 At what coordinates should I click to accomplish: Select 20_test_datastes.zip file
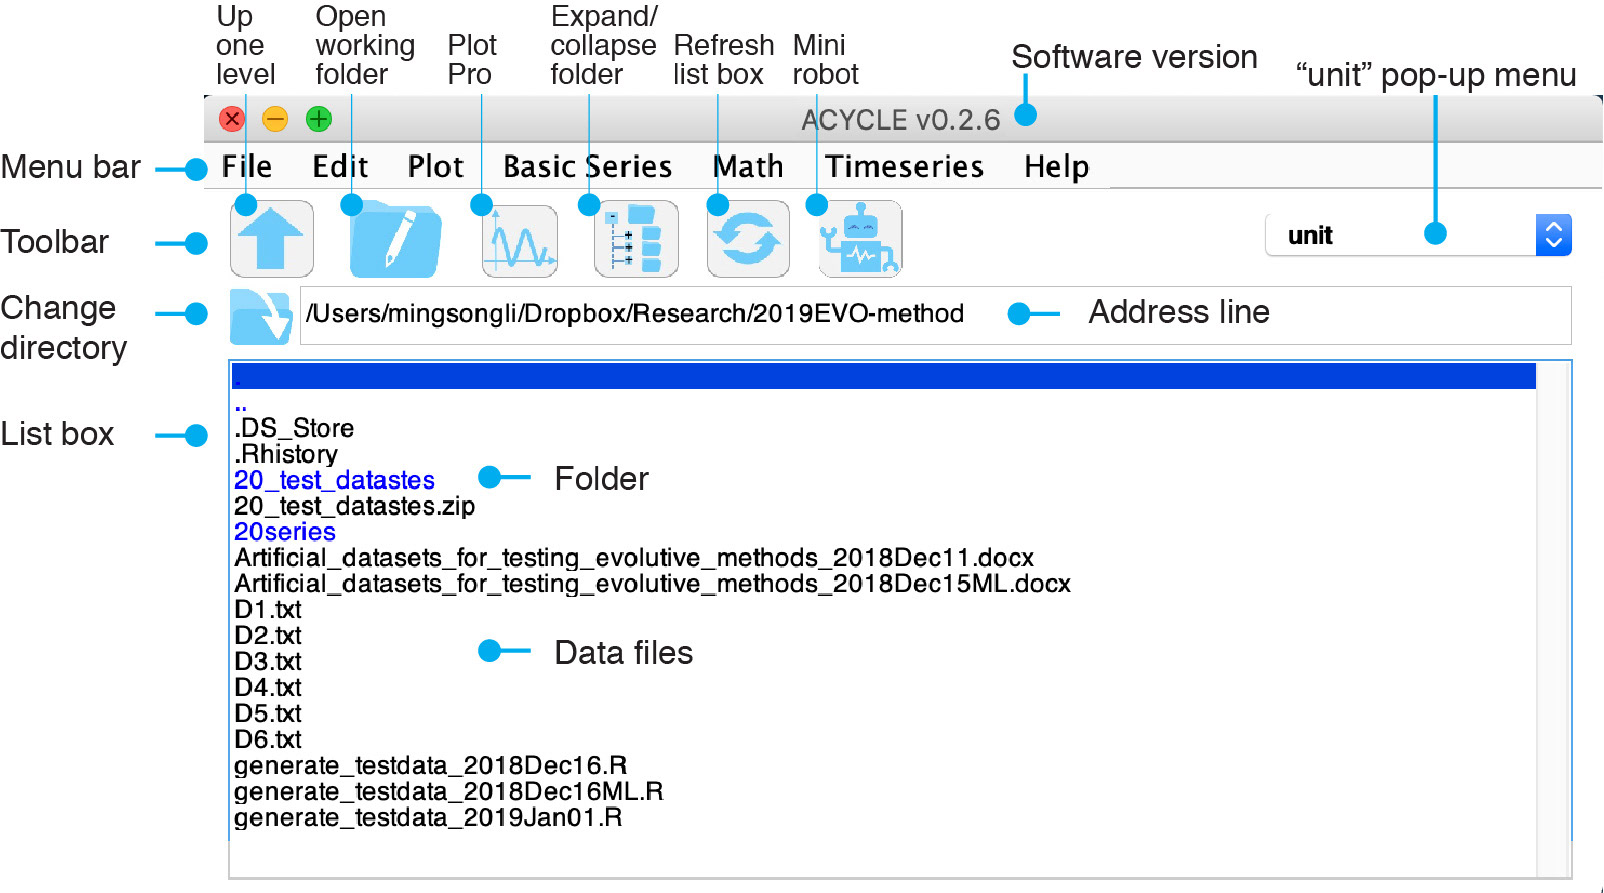tap(354, 506)
